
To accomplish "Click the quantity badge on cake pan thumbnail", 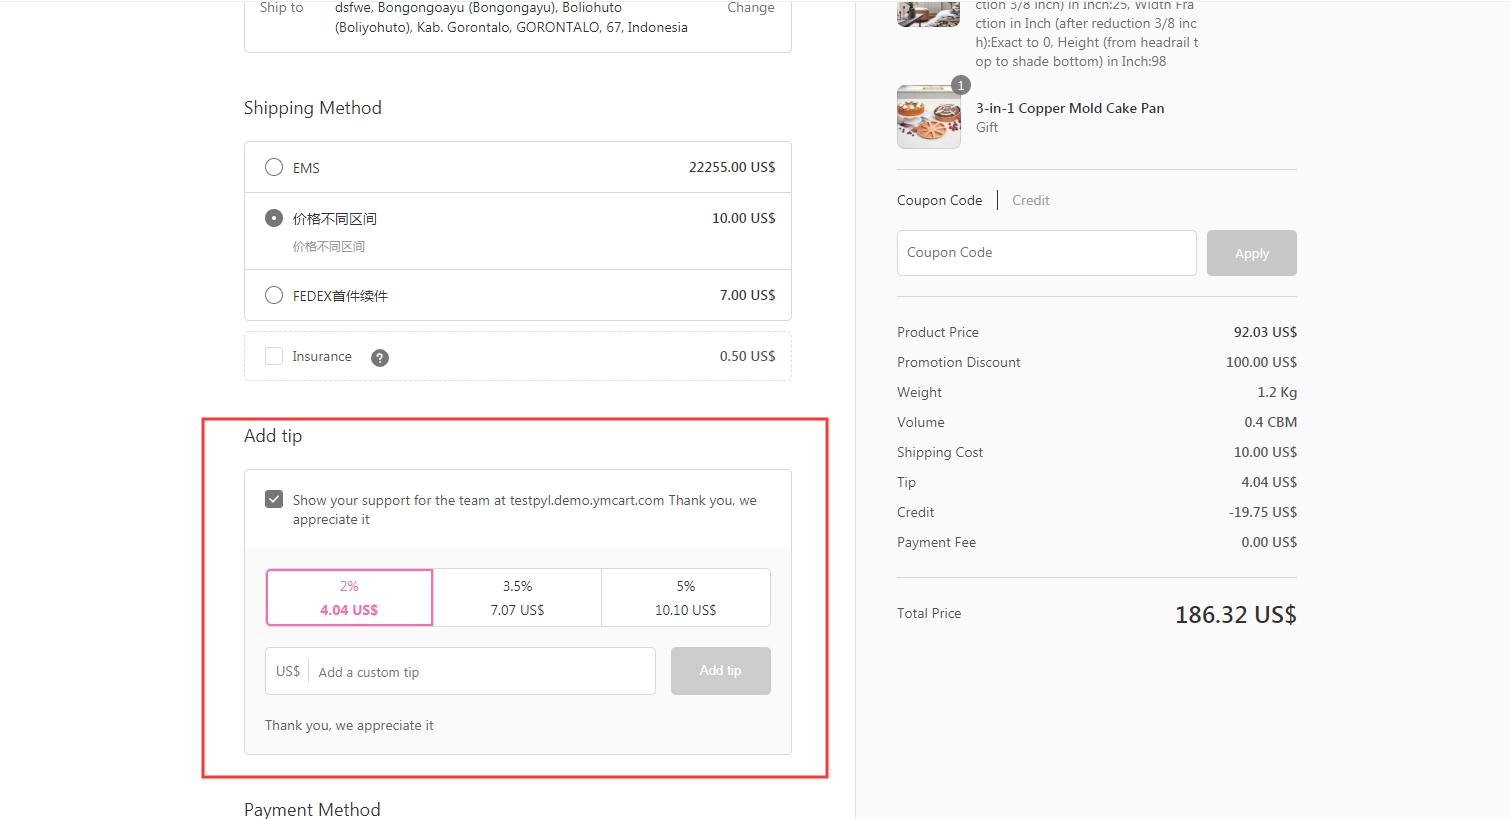I will pos(960,86).
